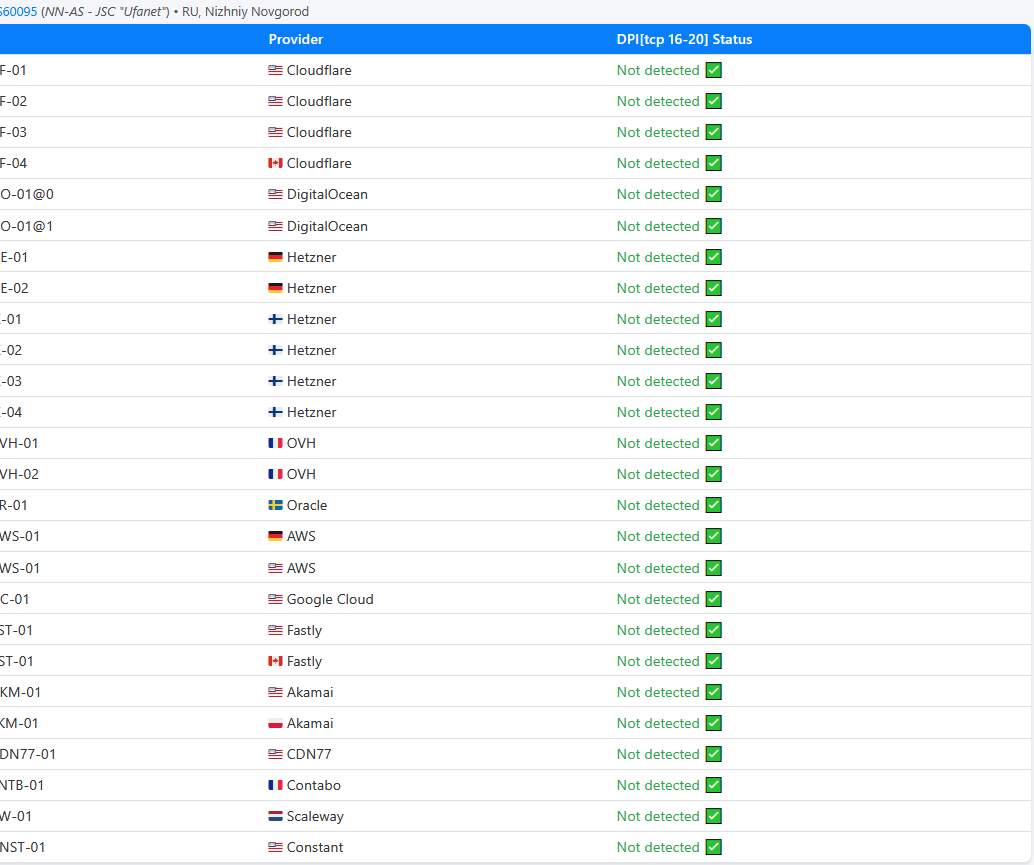1034x865 pixels.
Task: Open the S60095 AS number link
Action: point(18,12)
